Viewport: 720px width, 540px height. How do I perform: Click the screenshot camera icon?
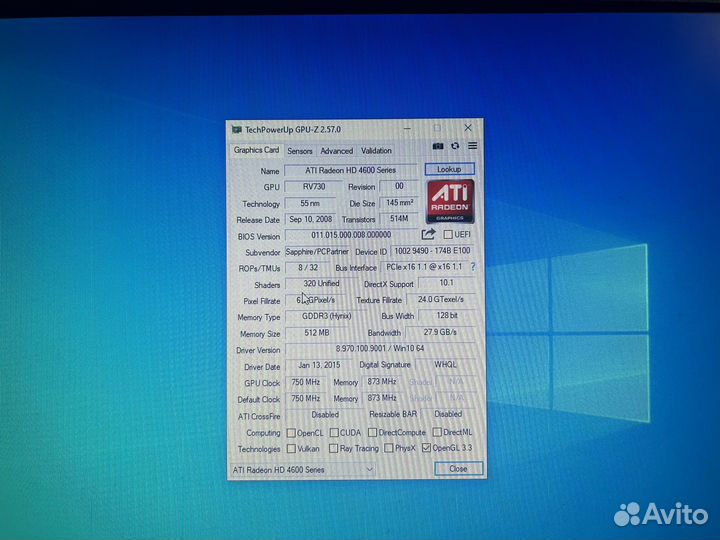[438, 146]
